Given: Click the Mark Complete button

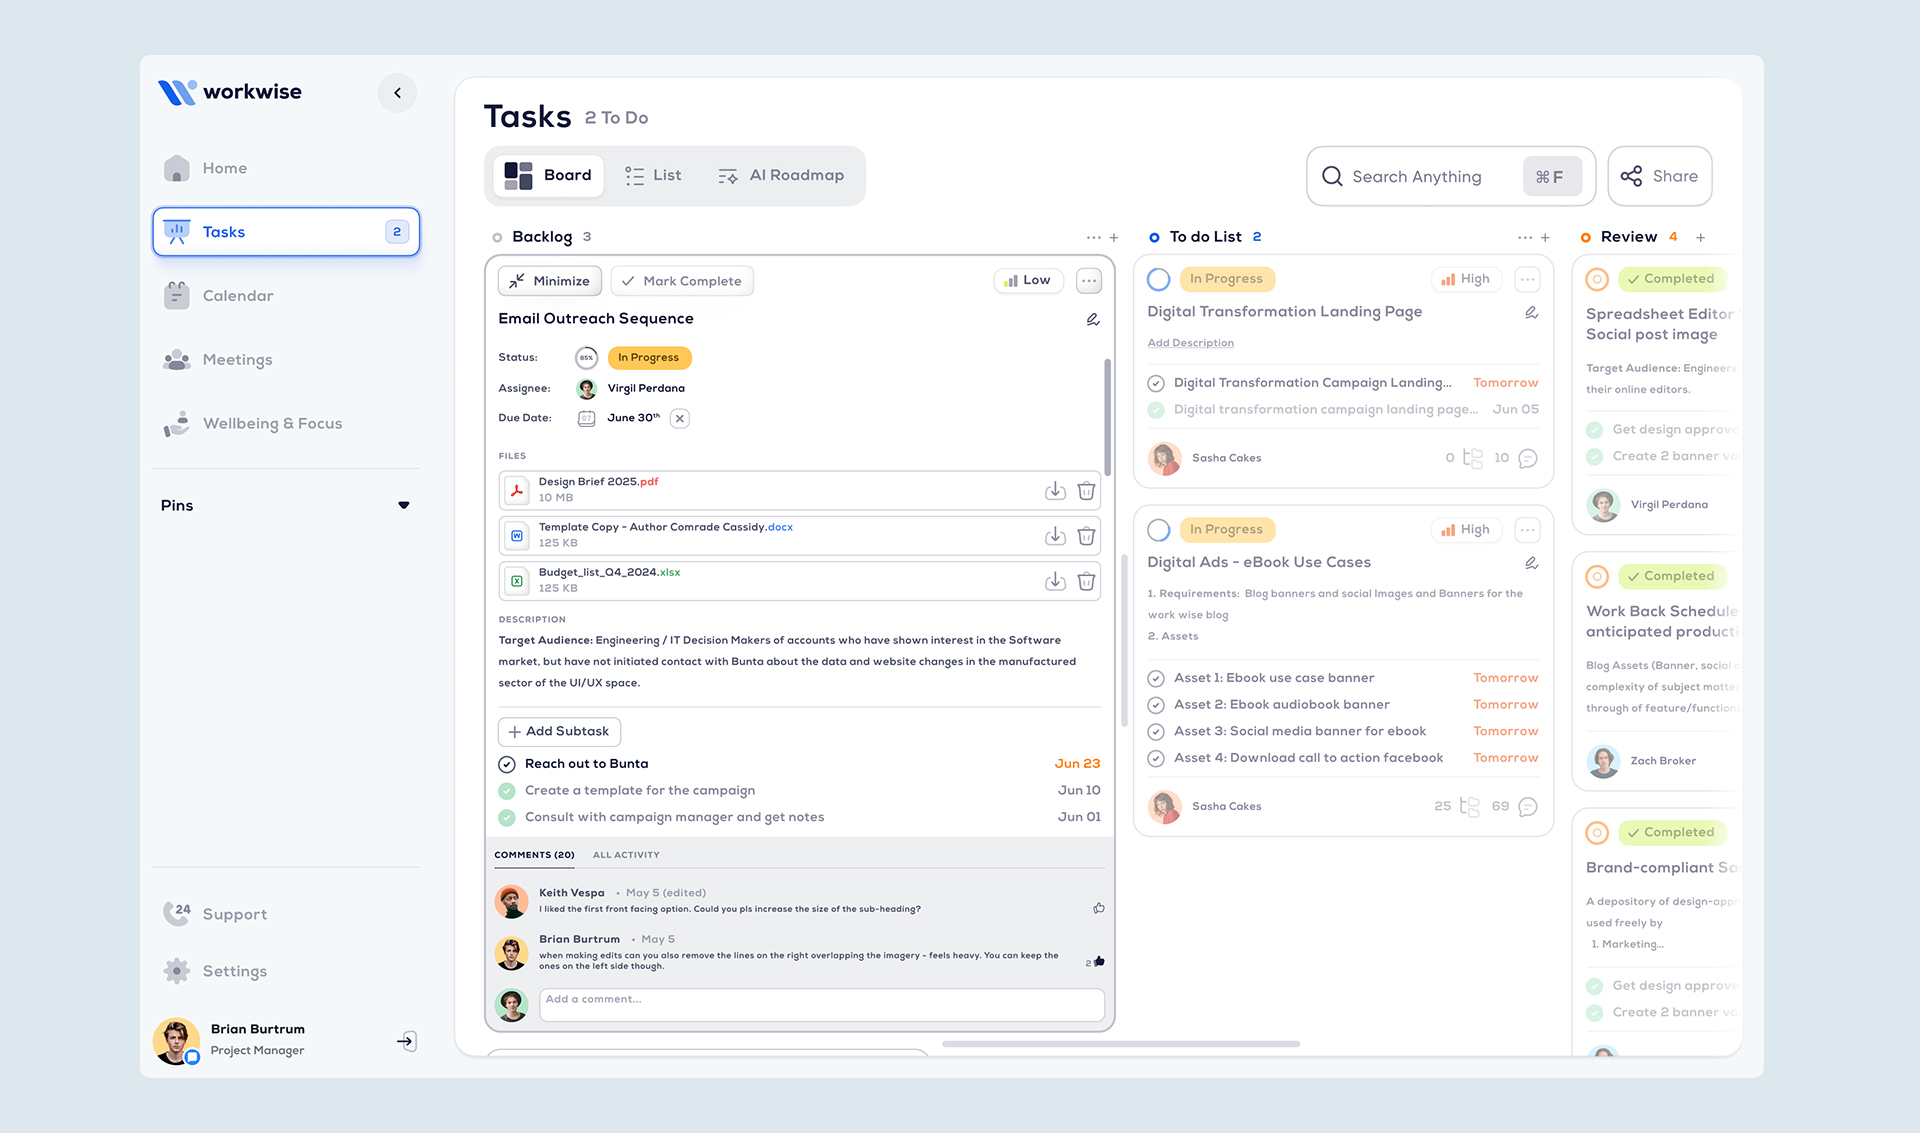Looking at the screenshot, I should point(681,280).
